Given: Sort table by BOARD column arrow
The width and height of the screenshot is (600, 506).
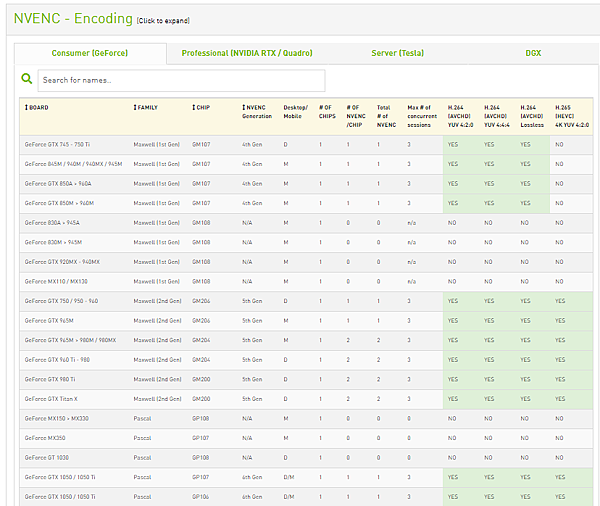Looking at the screenshot, I should (x=26, y=108).
